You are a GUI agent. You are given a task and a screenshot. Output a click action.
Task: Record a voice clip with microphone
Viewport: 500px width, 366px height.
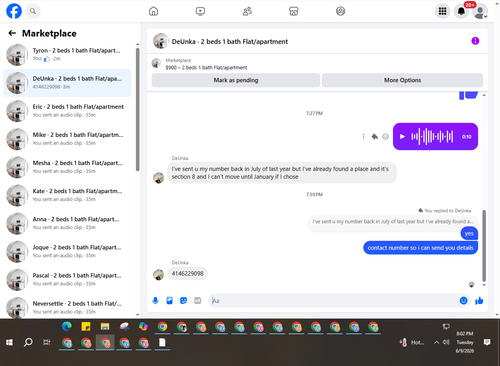click(x=155, y=301)
